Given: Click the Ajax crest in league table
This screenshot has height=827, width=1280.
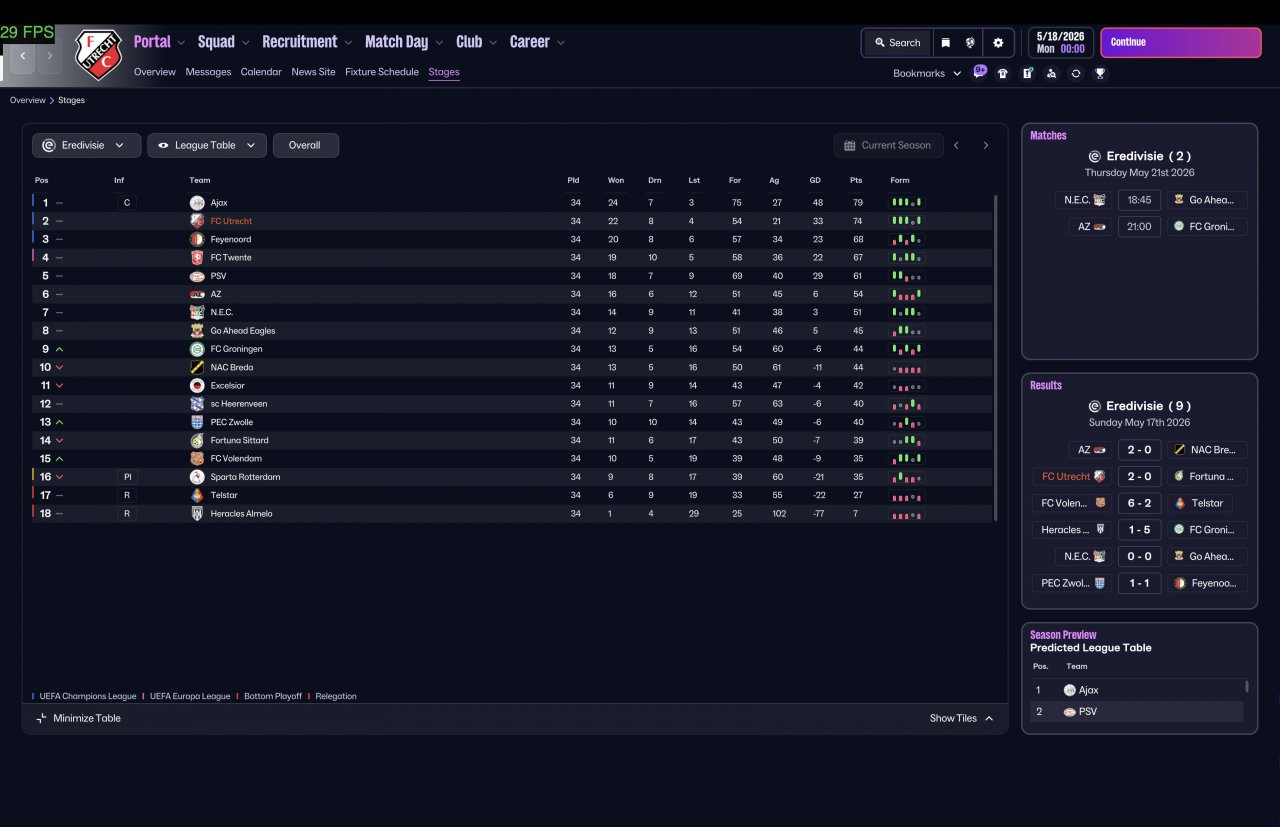Looking at the screenshot, I should (x=197, y=203).
